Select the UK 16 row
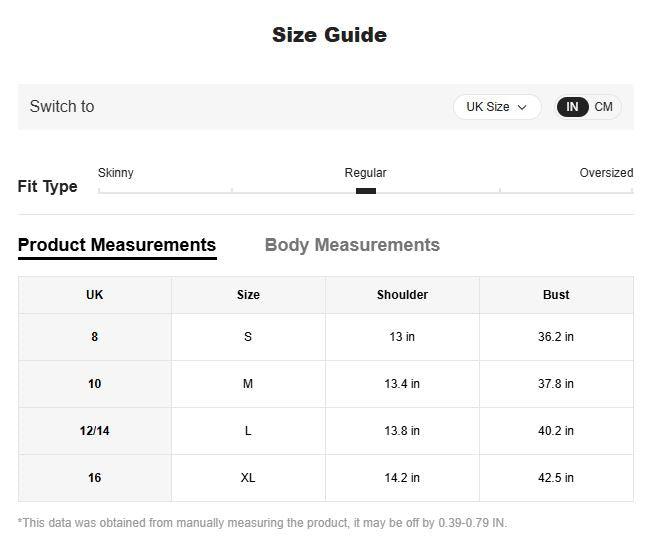 [95, 478]
